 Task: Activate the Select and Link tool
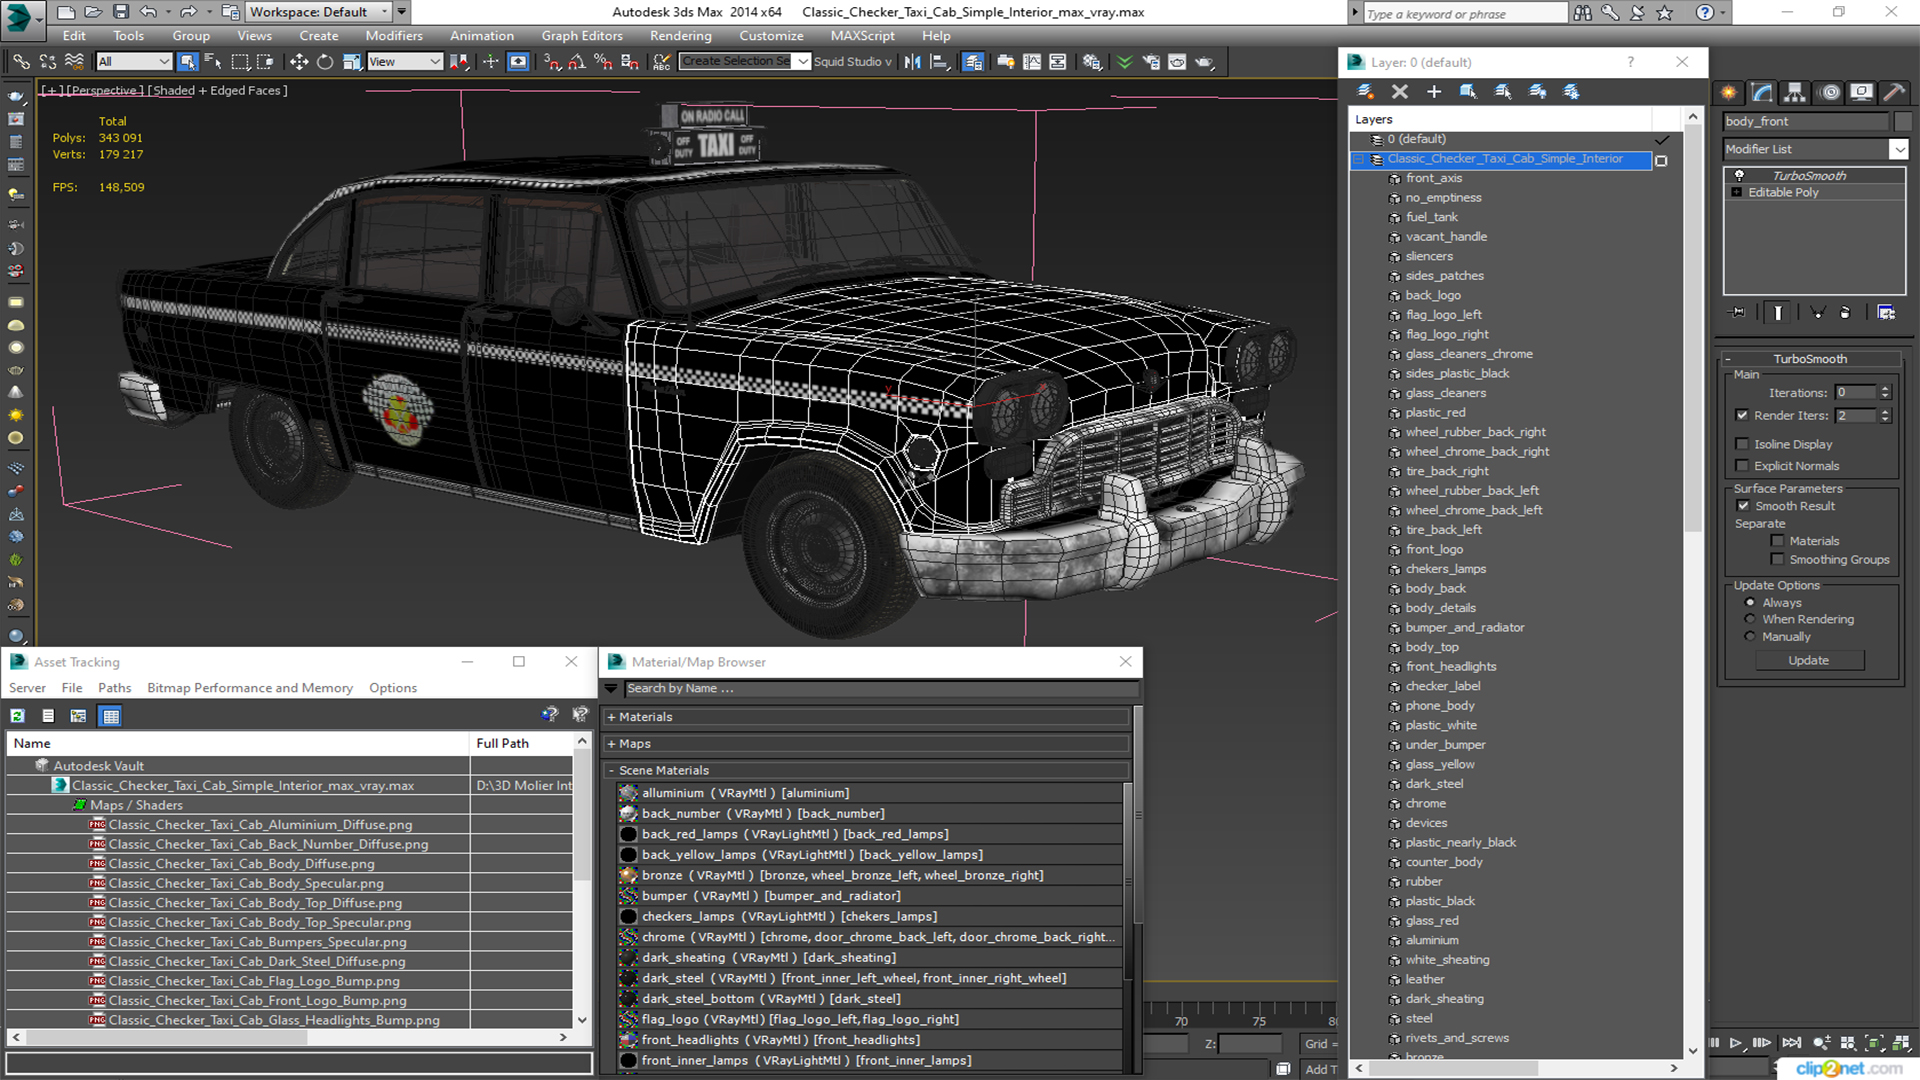click(20, 62)
